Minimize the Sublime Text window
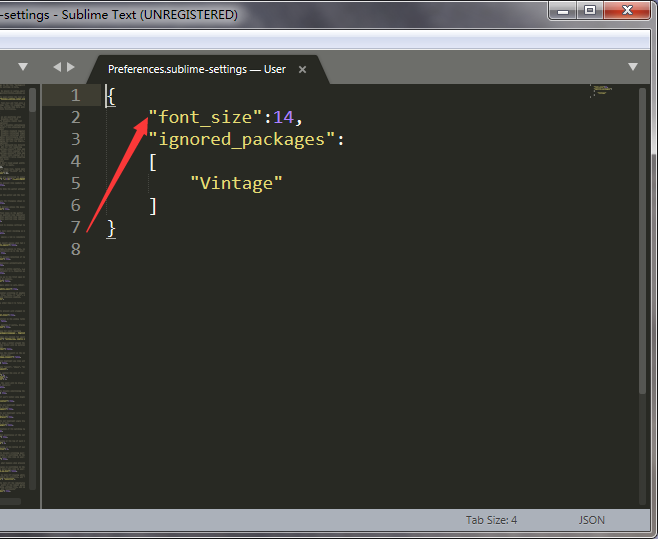Image resolution: width=658 pixels, height=539 pixels. [563, 10]
